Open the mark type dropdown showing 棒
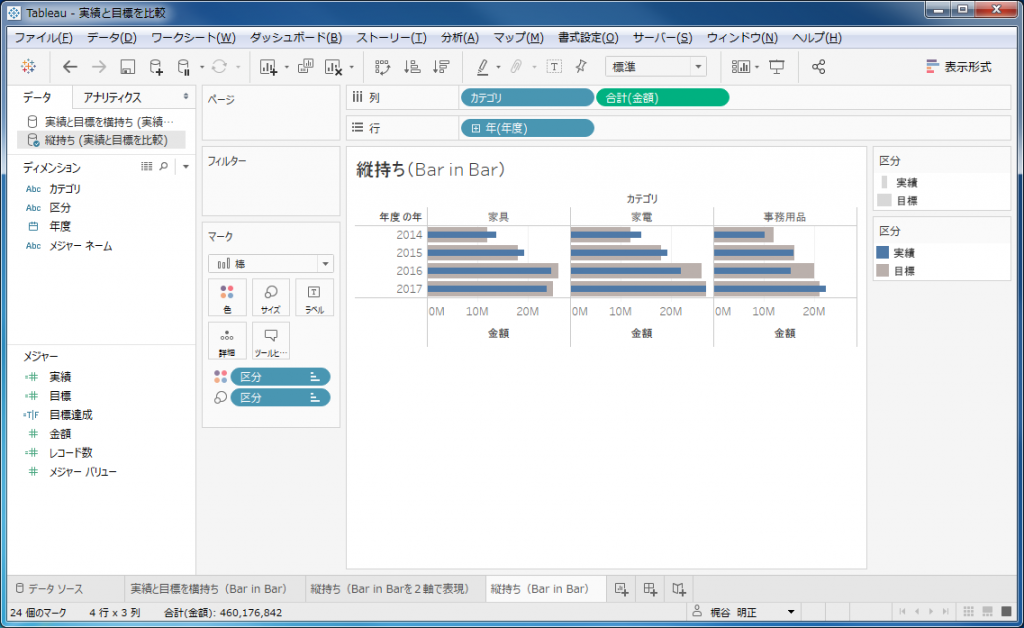The image size is (1024, 628). (270, 263)
